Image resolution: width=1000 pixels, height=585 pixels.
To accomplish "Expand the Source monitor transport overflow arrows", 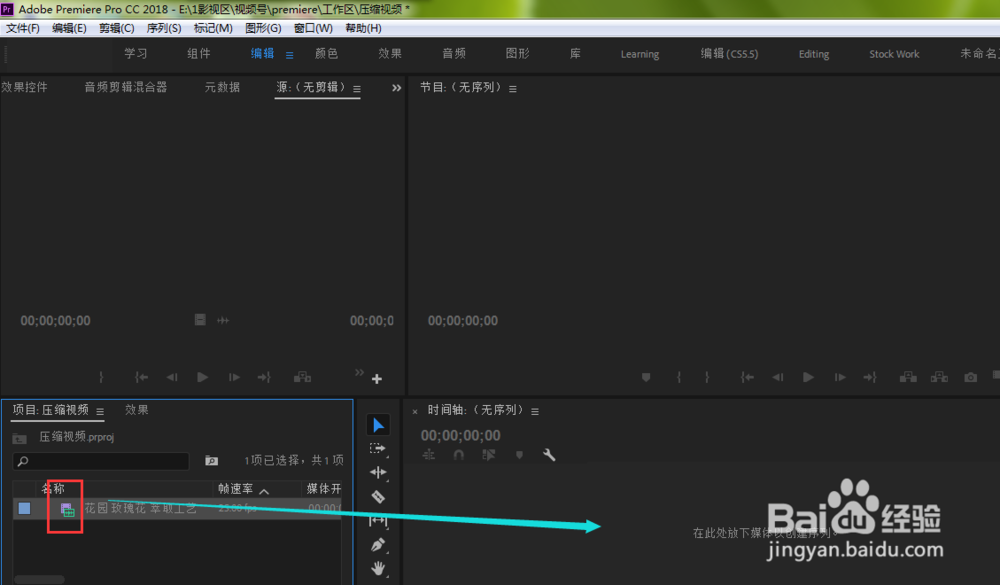I will 359,372.
